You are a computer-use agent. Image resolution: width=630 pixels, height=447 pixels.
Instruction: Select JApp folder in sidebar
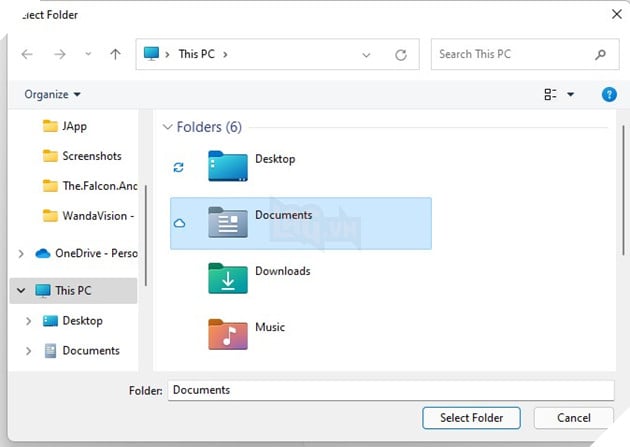(74, 126)
